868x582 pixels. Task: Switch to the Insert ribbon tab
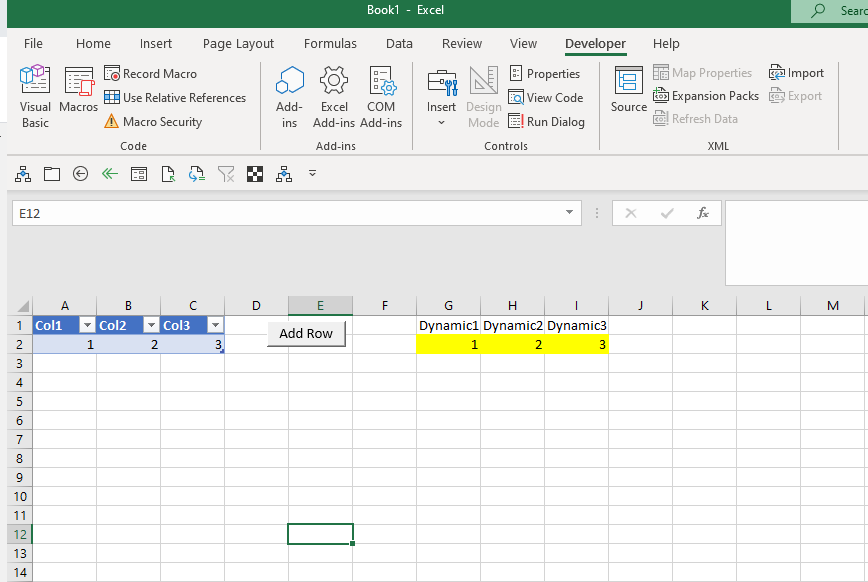click(156, 43)
